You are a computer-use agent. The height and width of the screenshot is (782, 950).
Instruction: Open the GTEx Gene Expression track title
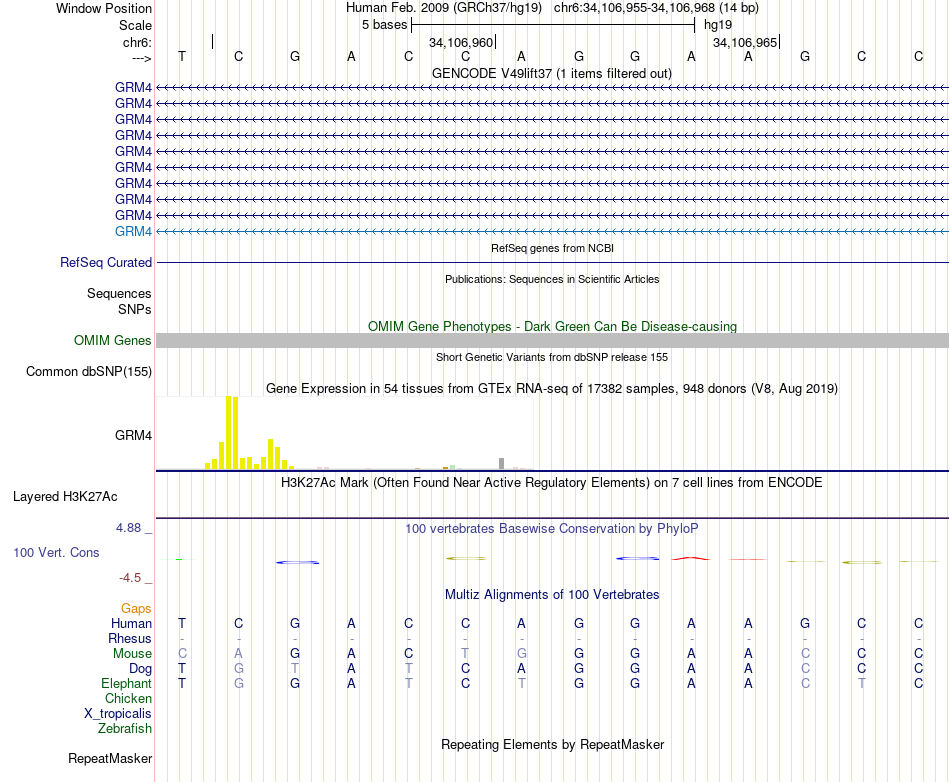552,388
